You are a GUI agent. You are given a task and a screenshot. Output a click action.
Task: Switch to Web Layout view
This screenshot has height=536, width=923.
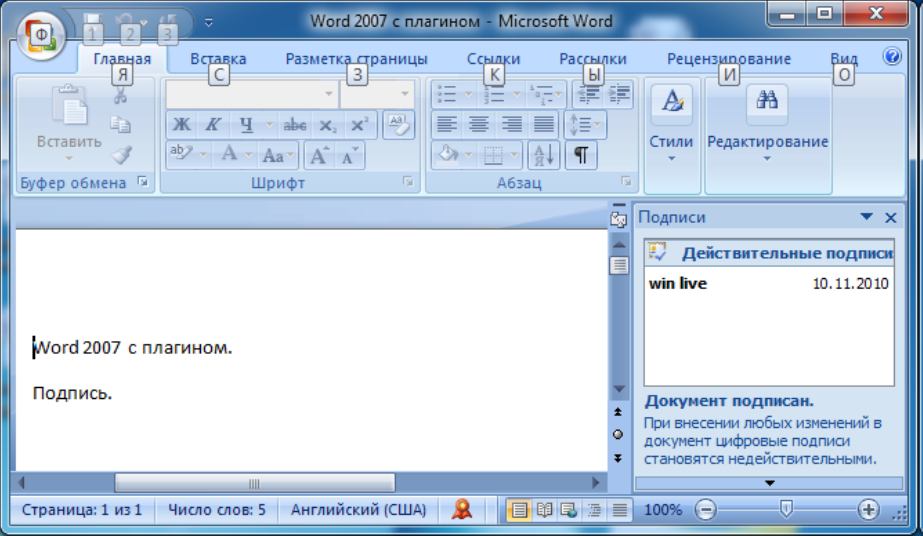pos(569,510)
